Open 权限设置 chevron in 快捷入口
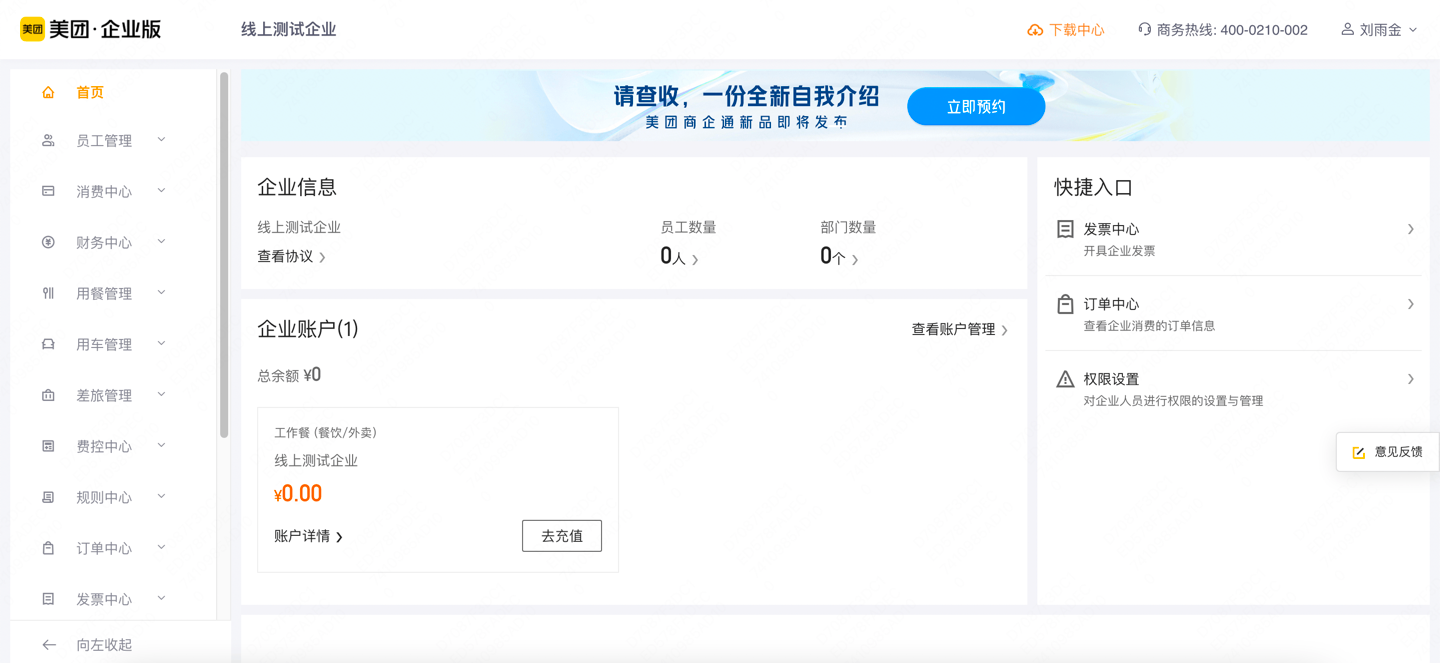Viewport: 1440px width, 663px height. click(x=1411, y=379)
